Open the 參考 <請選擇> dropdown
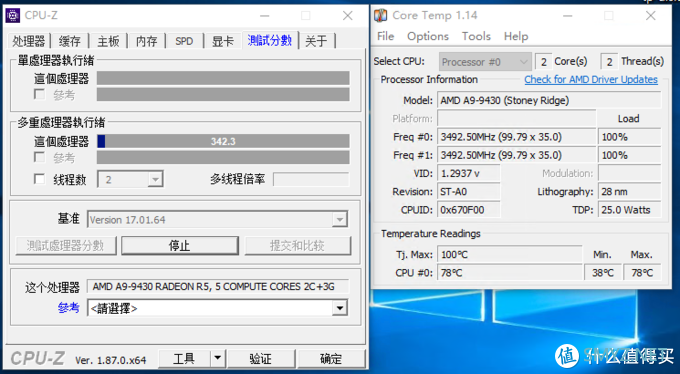Viewport: 680px width, 374px height. pyautogui.click(x=217, y=308)
